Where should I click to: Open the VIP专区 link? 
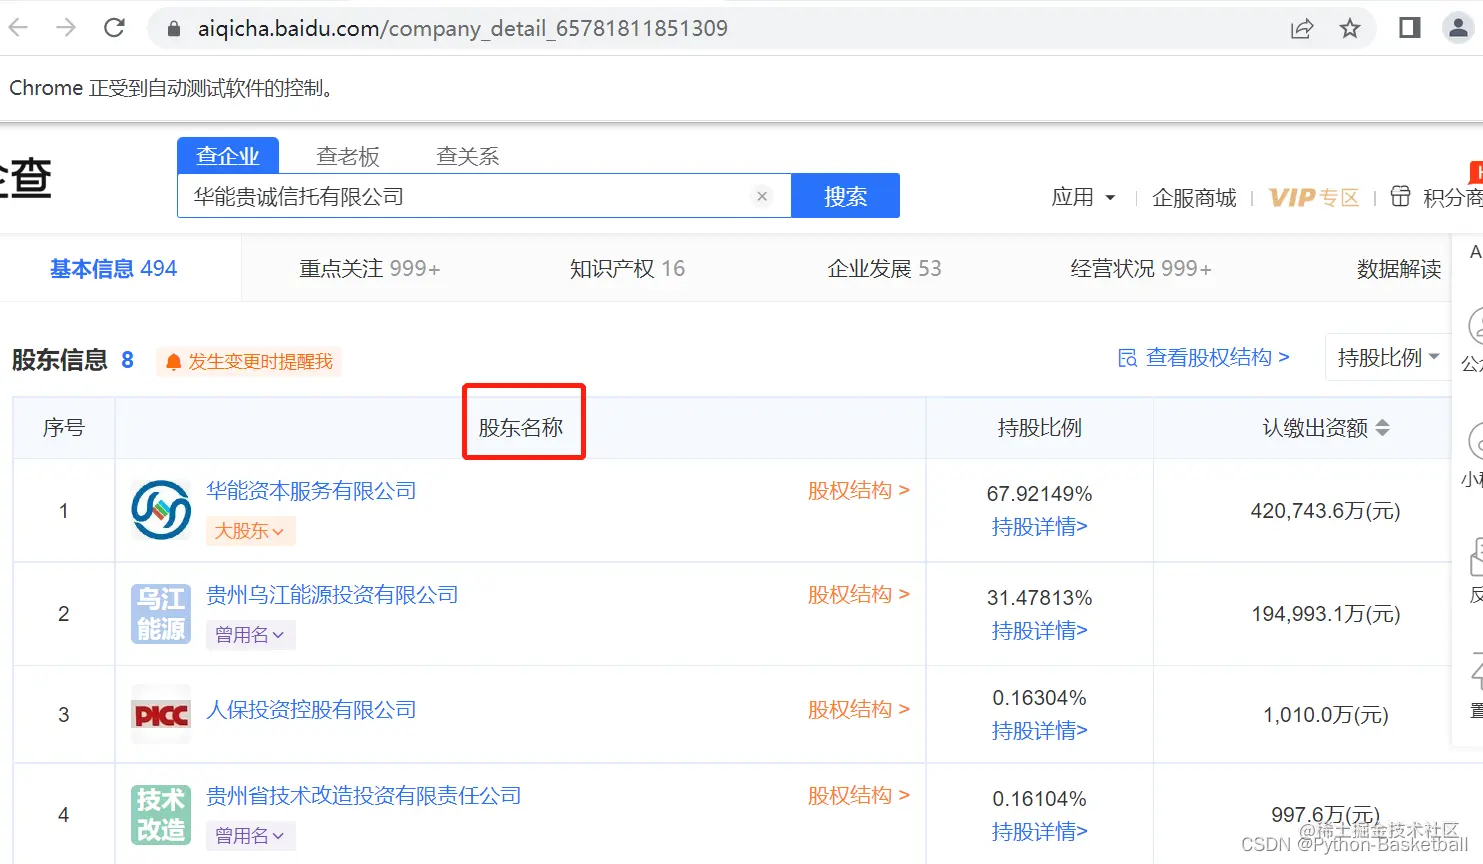(x=1314, y=197)
